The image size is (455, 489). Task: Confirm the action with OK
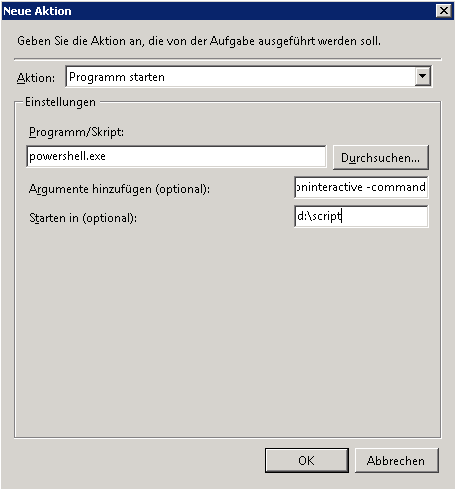point(307,460)
